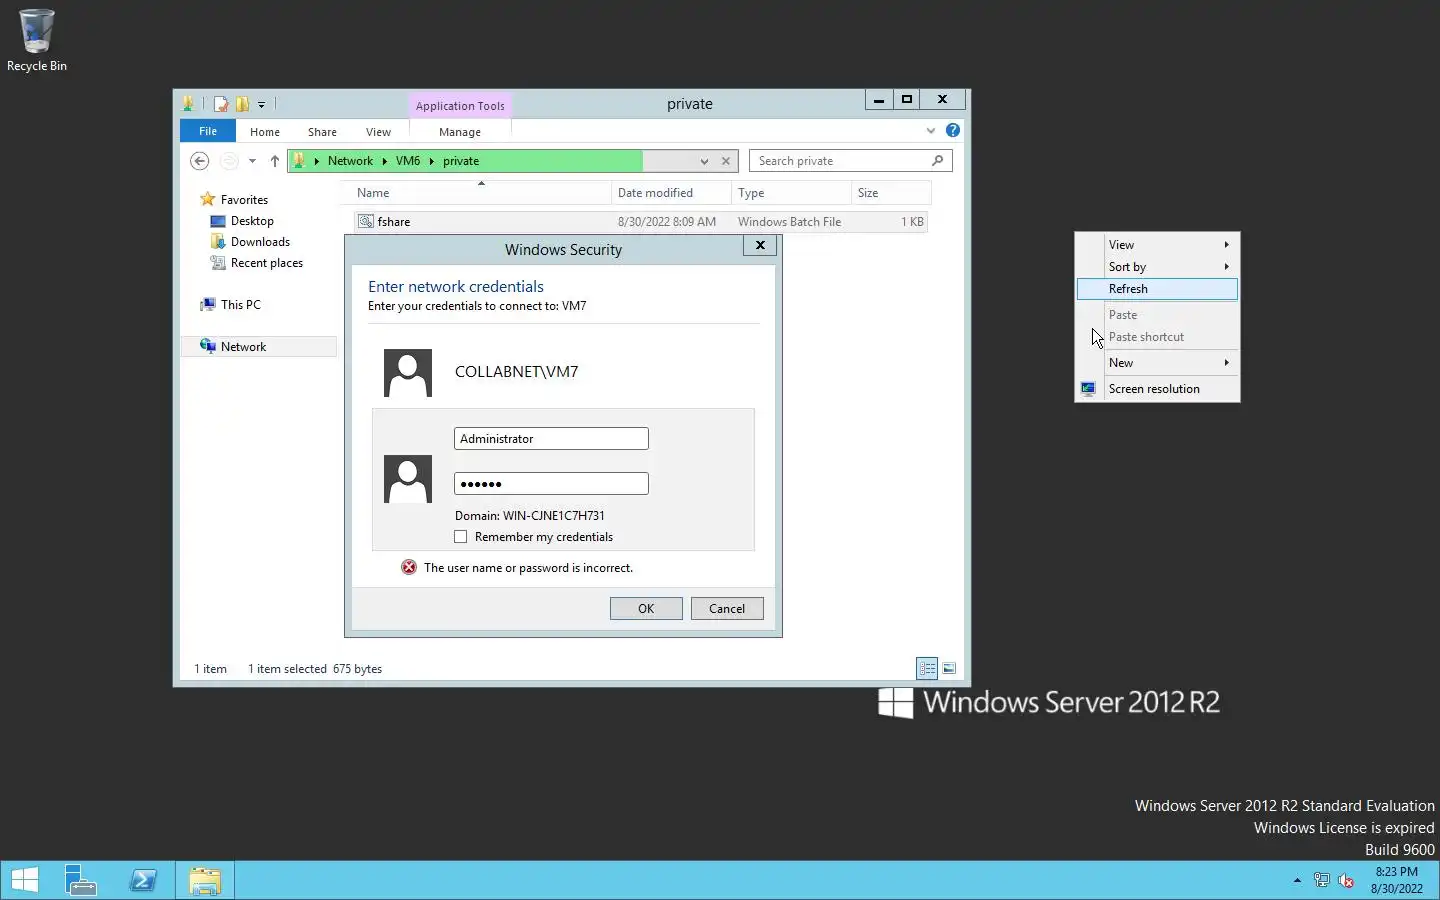Stop loading with the address bar X
This screenshot has width=1440, height=900.
pyautogui.click(x=726, y=161)
